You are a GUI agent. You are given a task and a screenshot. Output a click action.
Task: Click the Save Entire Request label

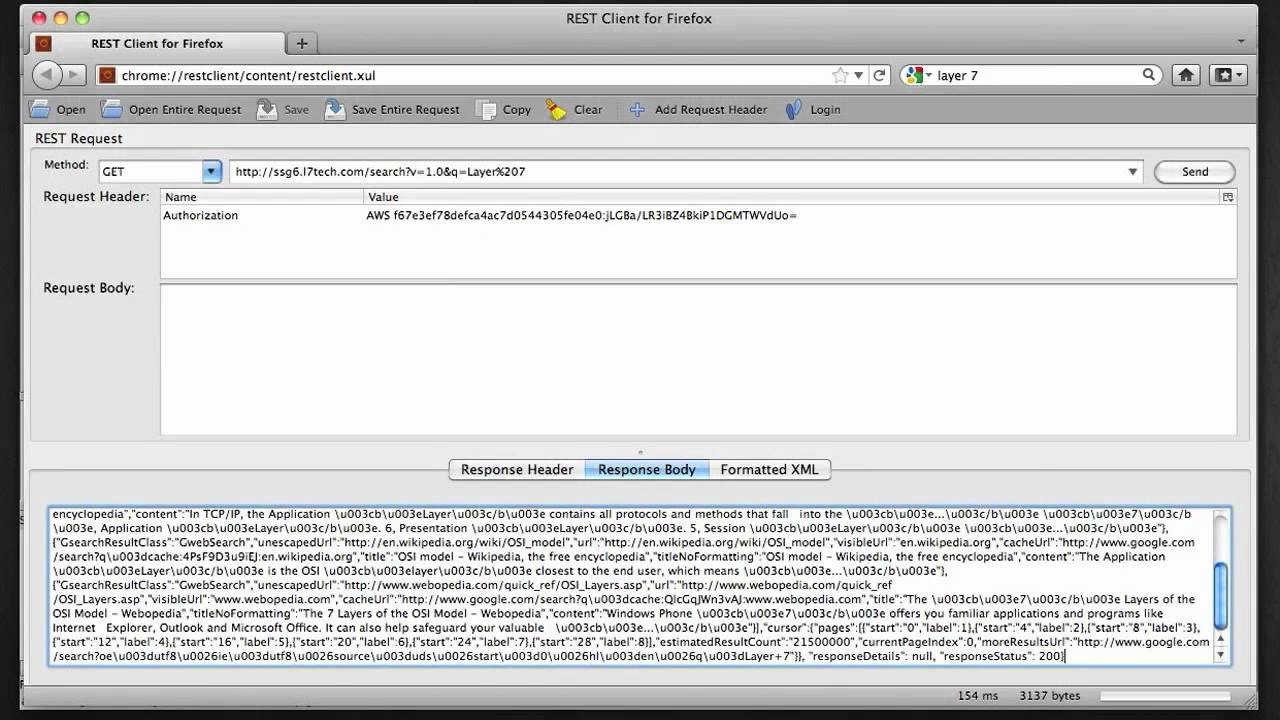(406, 110)
